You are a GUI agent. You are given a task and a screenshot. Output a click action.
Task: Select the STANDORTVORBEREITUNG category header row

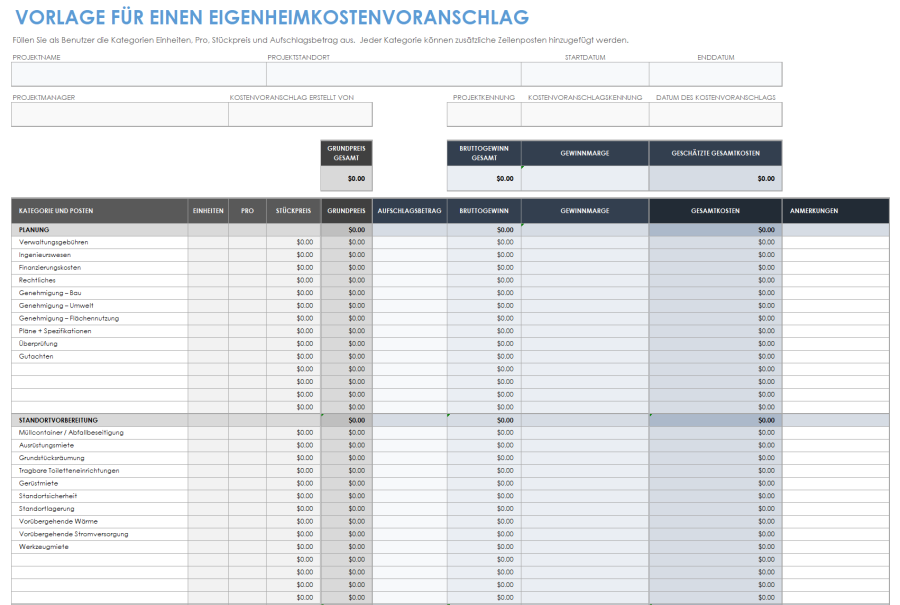[95, 419]
